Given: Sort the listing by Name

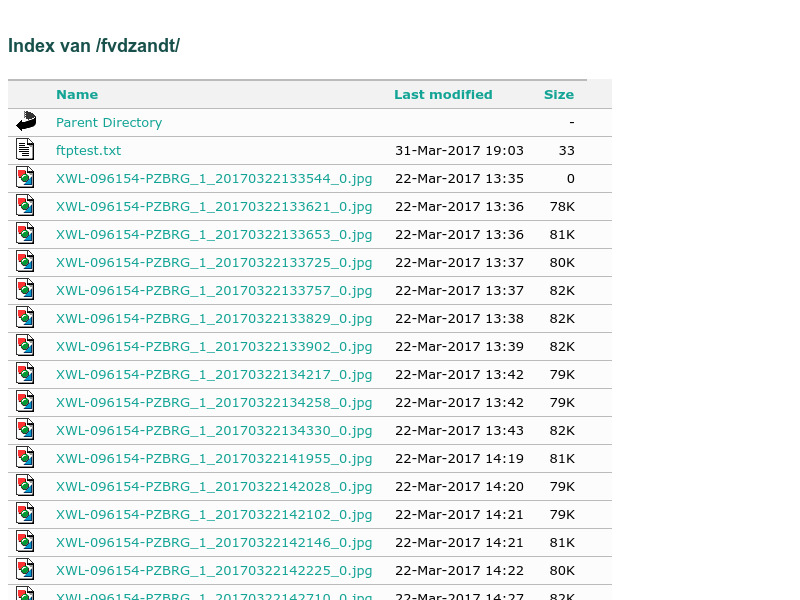Looking at the screenshot, I should 77,94.
